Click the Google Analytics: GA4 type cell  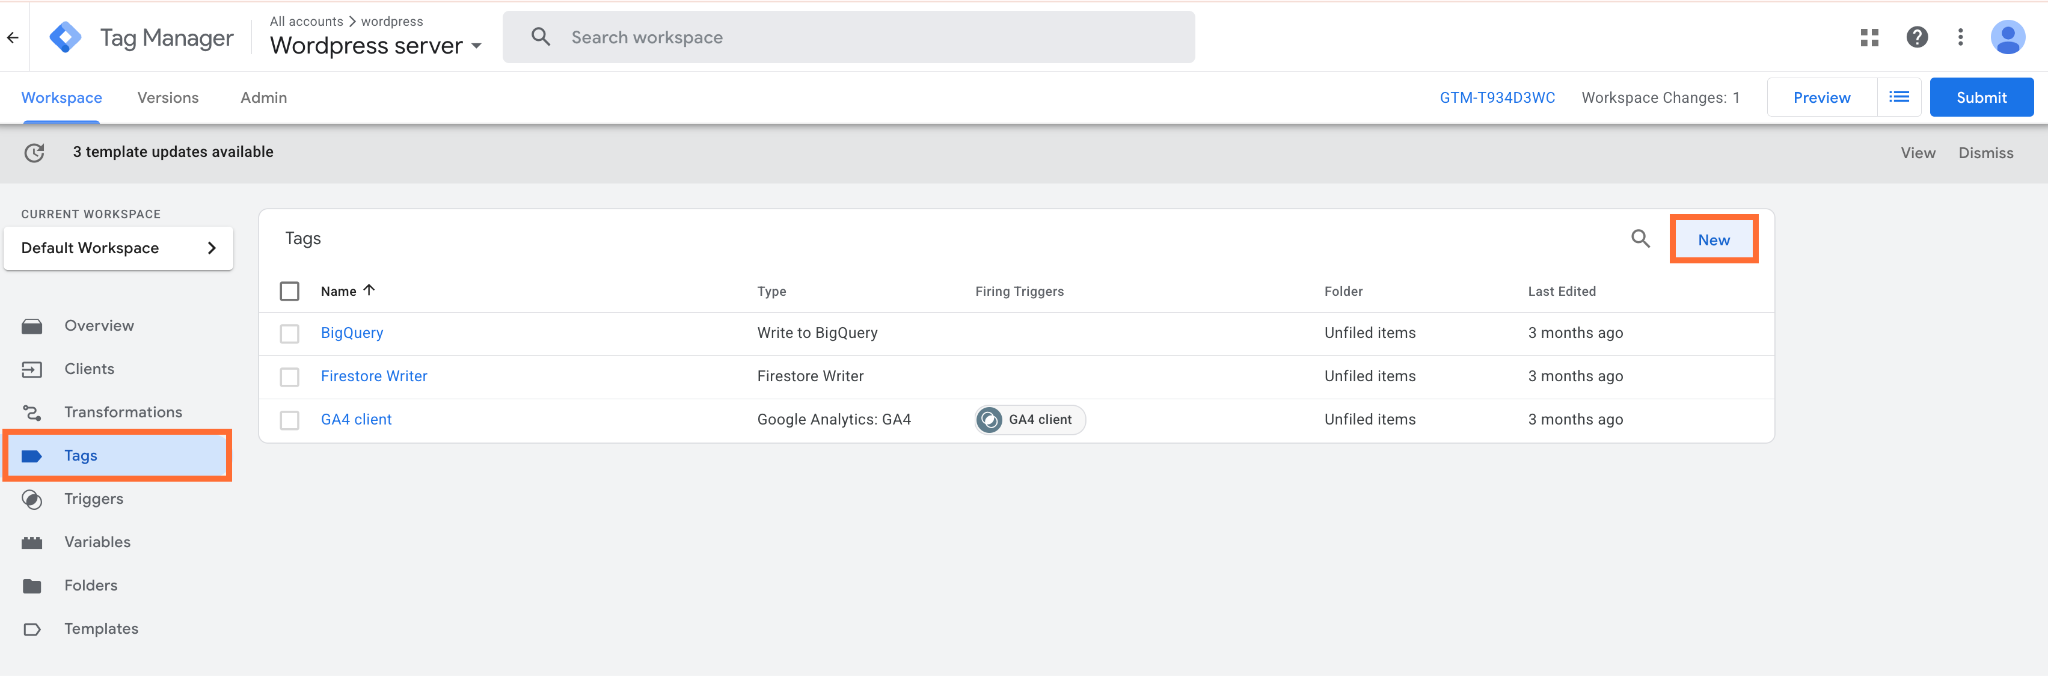point(834,420)
